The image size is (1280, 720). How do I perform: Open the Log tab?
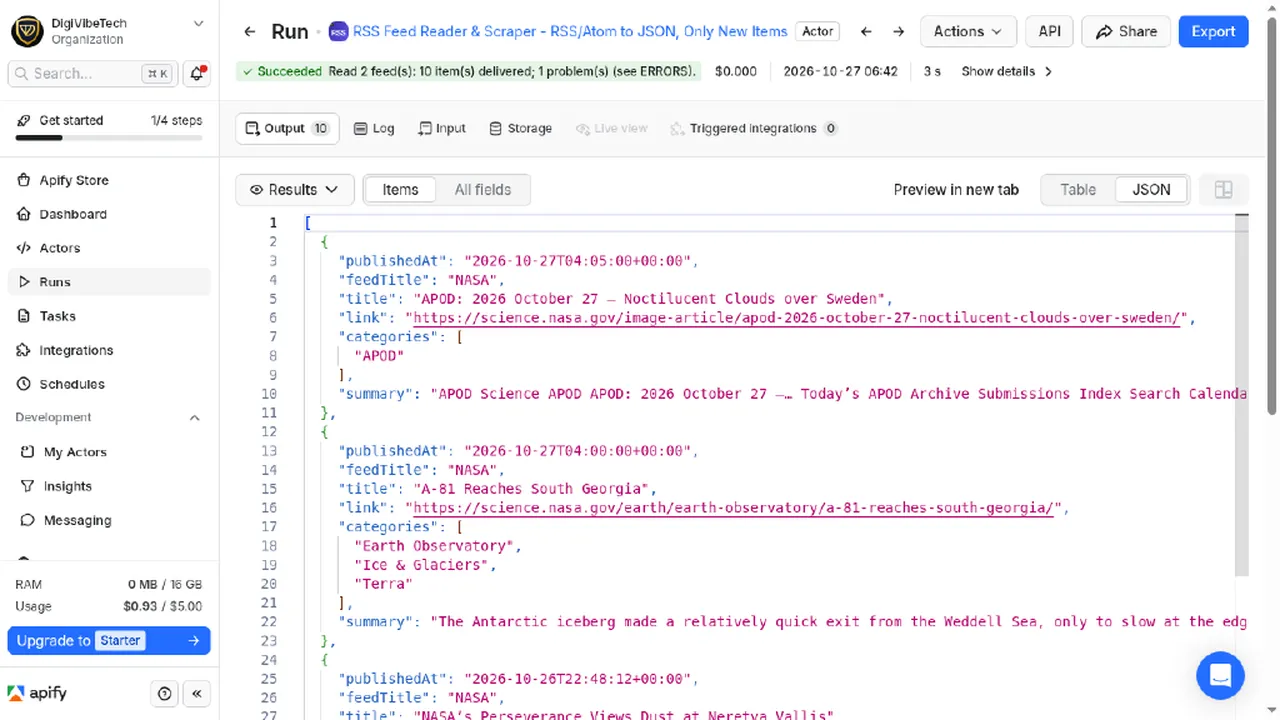tap(374, 128)
